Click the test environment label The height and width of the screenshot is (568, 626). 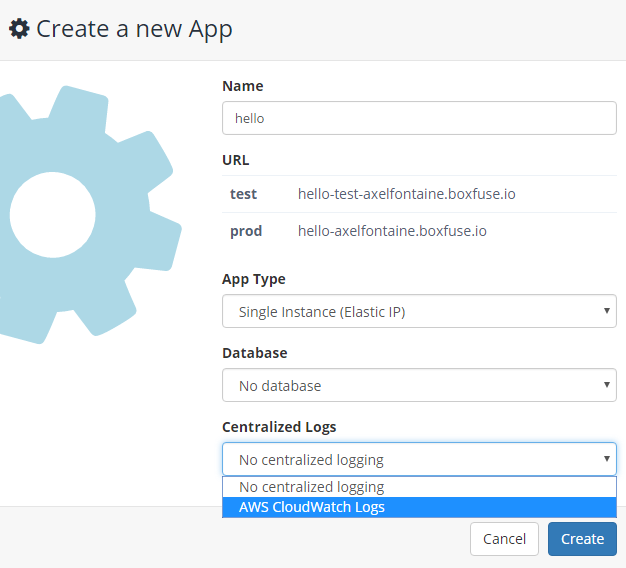(x=243, y=194)
